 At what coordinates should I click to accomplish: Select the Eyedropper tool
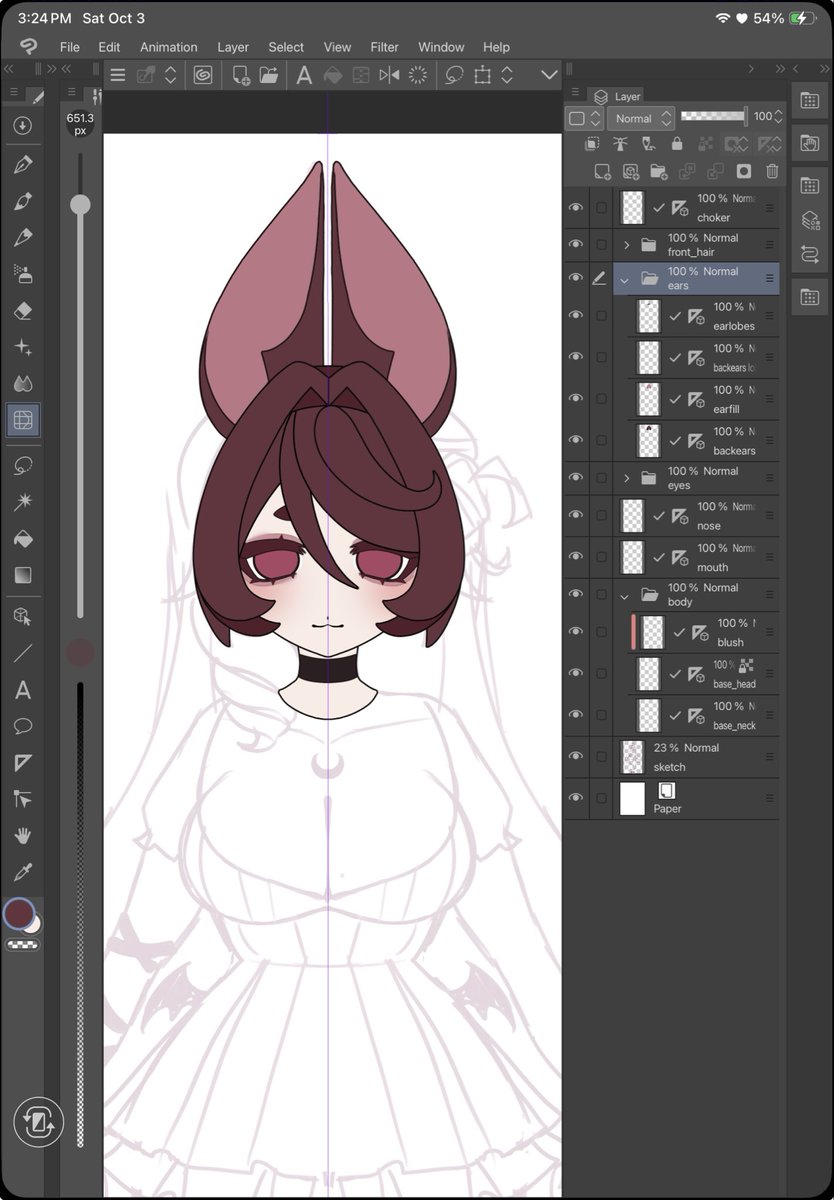(x=23, y=871)
